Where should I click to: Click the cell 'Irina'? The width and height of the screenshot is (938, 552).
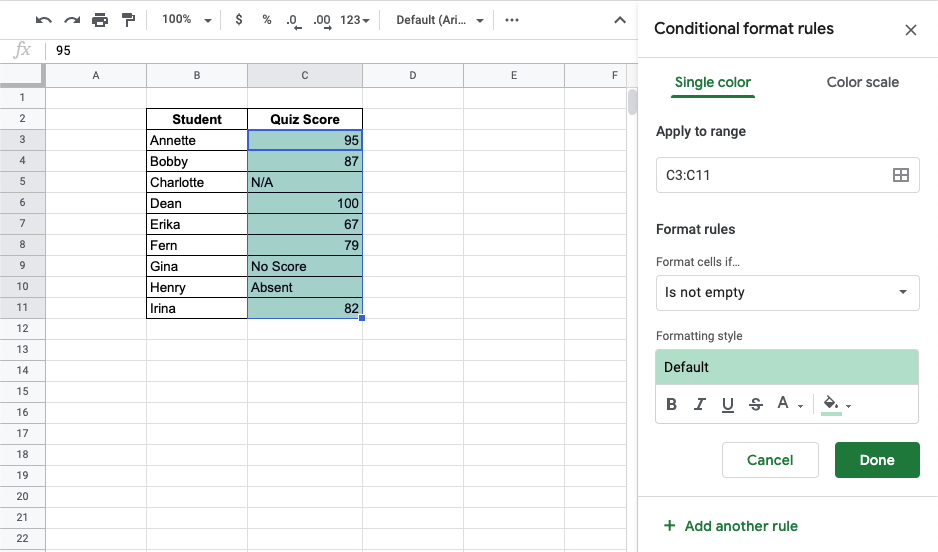(197, 307)
